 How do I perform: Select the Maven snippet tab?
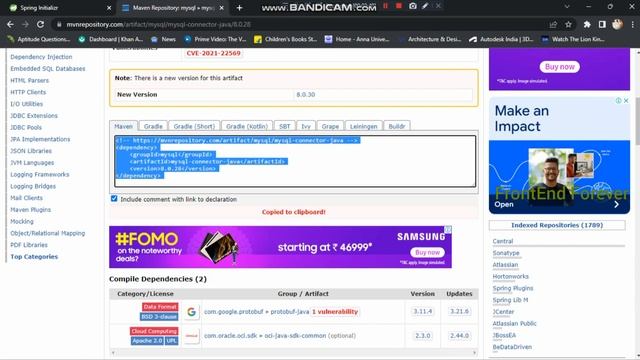click(x=123, y=127)
